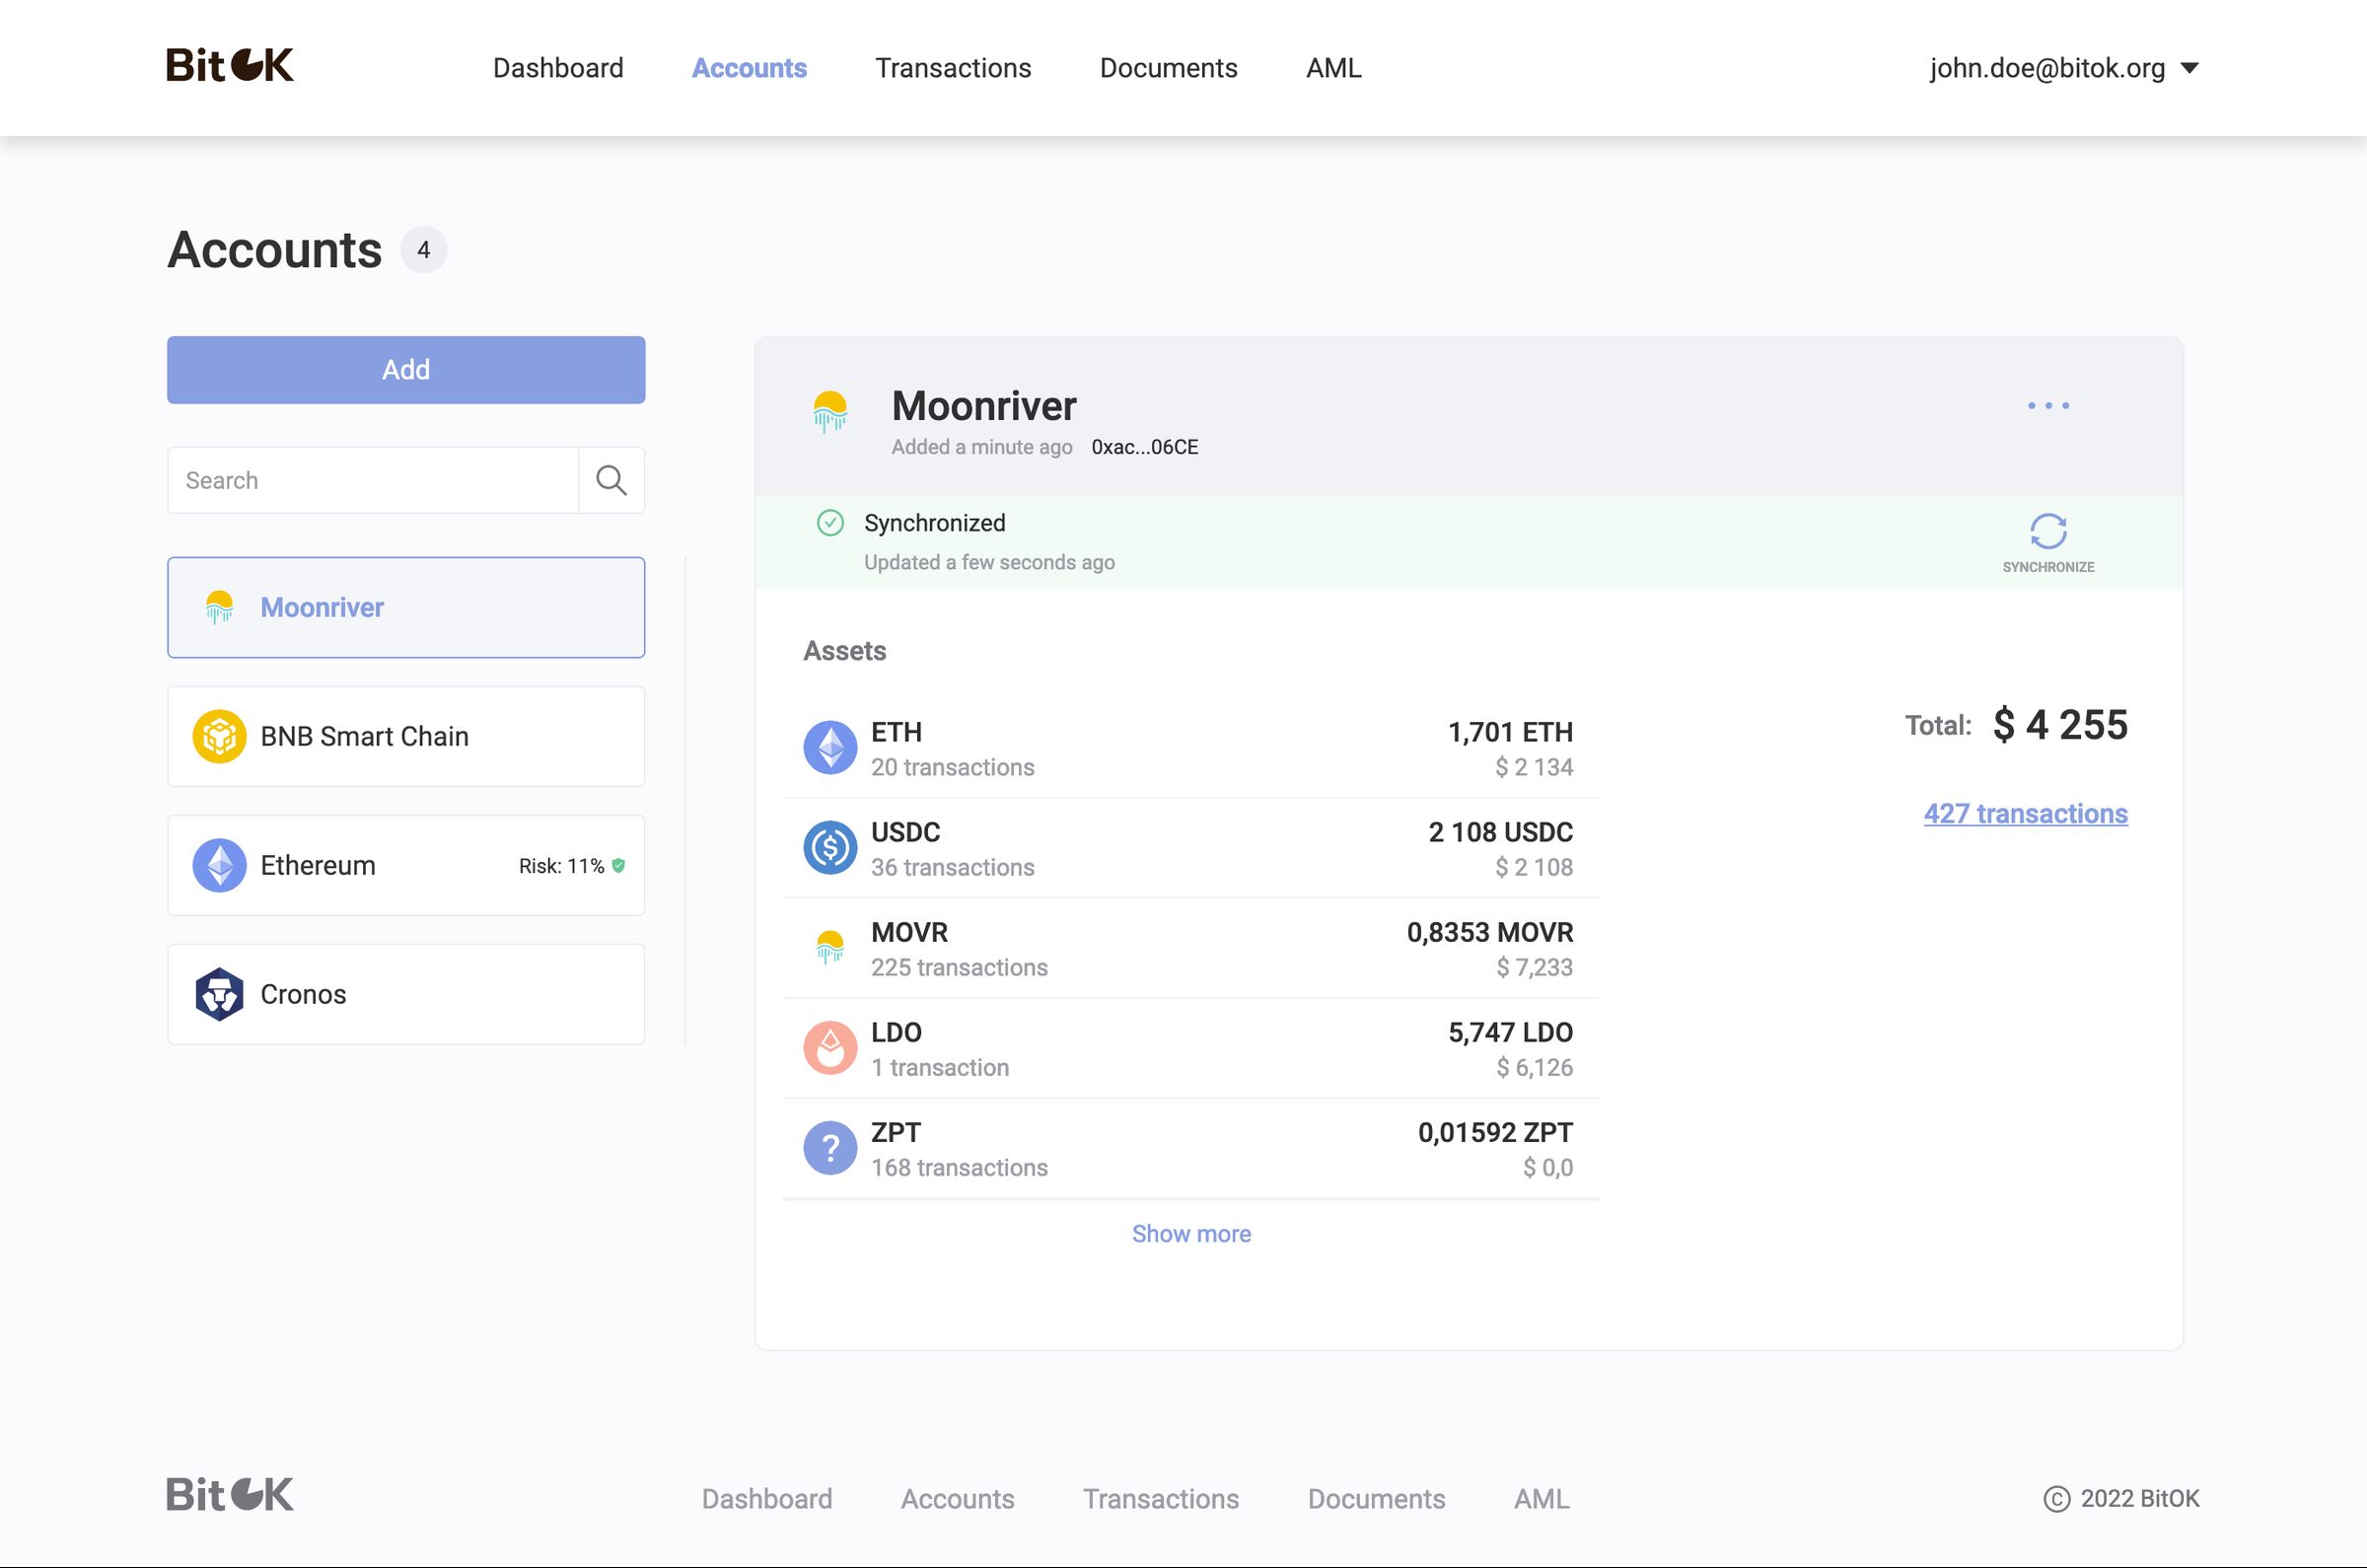Click the USDC coin icon
Screen dimensions: 2367x1568
tap(830, 846)
